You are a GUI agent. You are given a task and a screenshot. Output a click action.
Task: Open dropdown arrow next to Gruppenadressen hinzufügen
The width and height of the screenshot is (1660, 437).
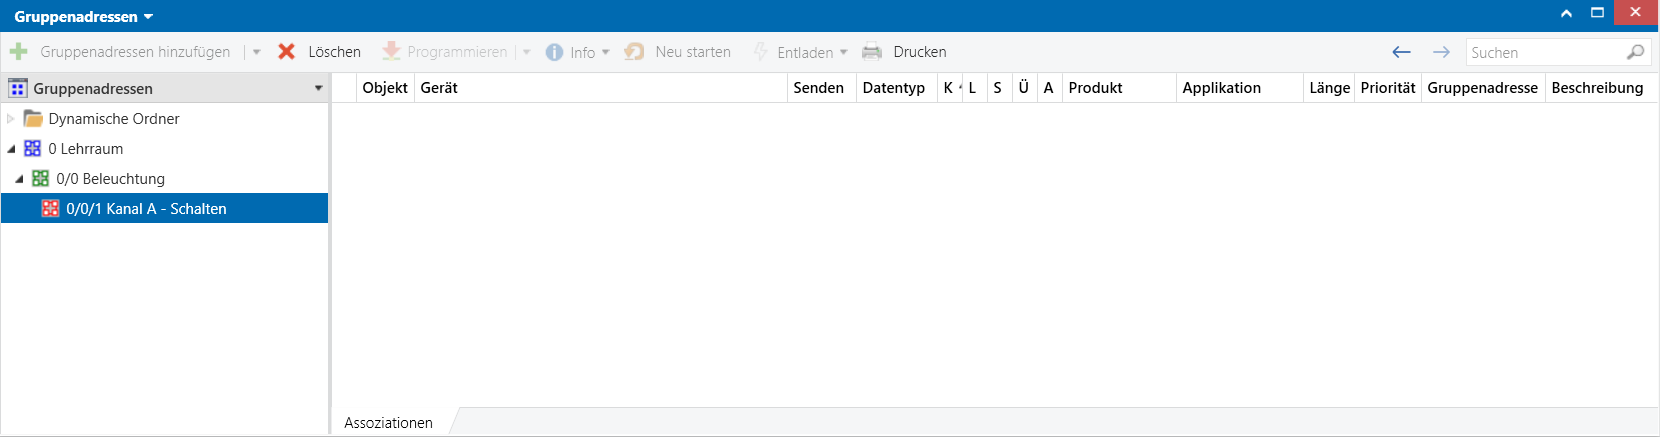pos(257,52)
